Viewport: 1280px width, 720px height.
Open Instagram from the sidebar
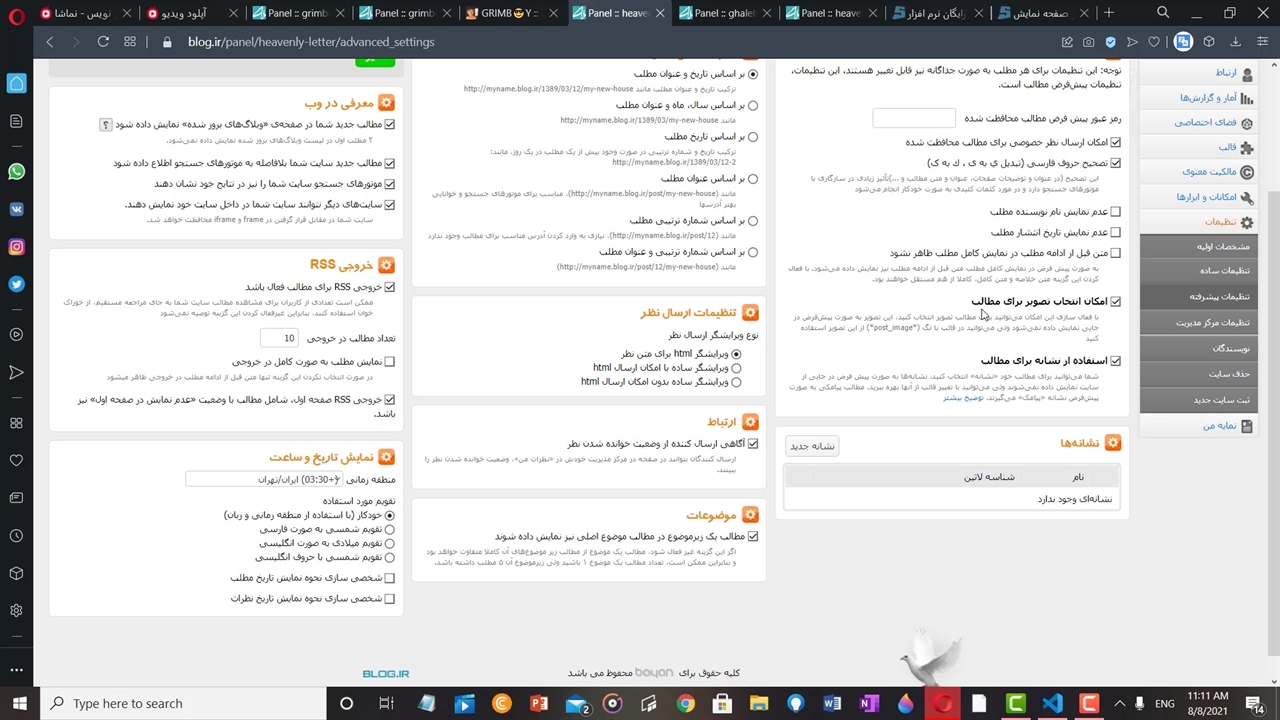[x=16, y=247]
